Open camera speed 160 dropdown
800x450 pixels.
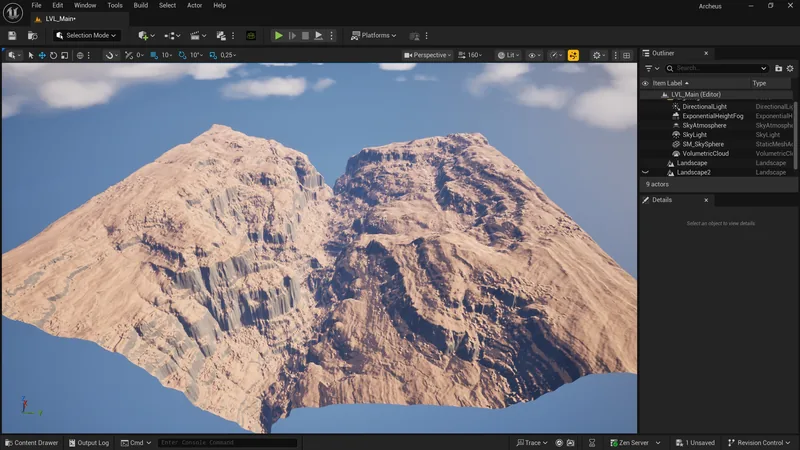click(470, 55)
